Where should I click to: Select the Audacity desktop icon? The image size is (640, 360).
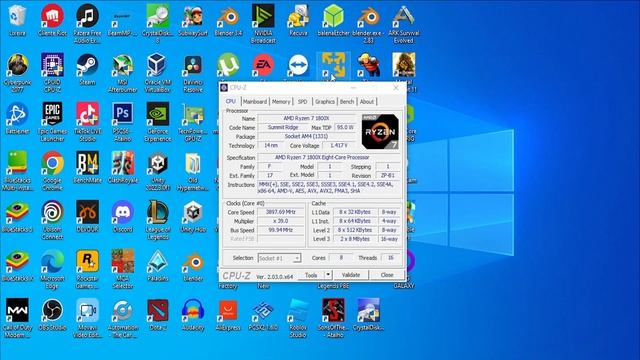[193, 314]
